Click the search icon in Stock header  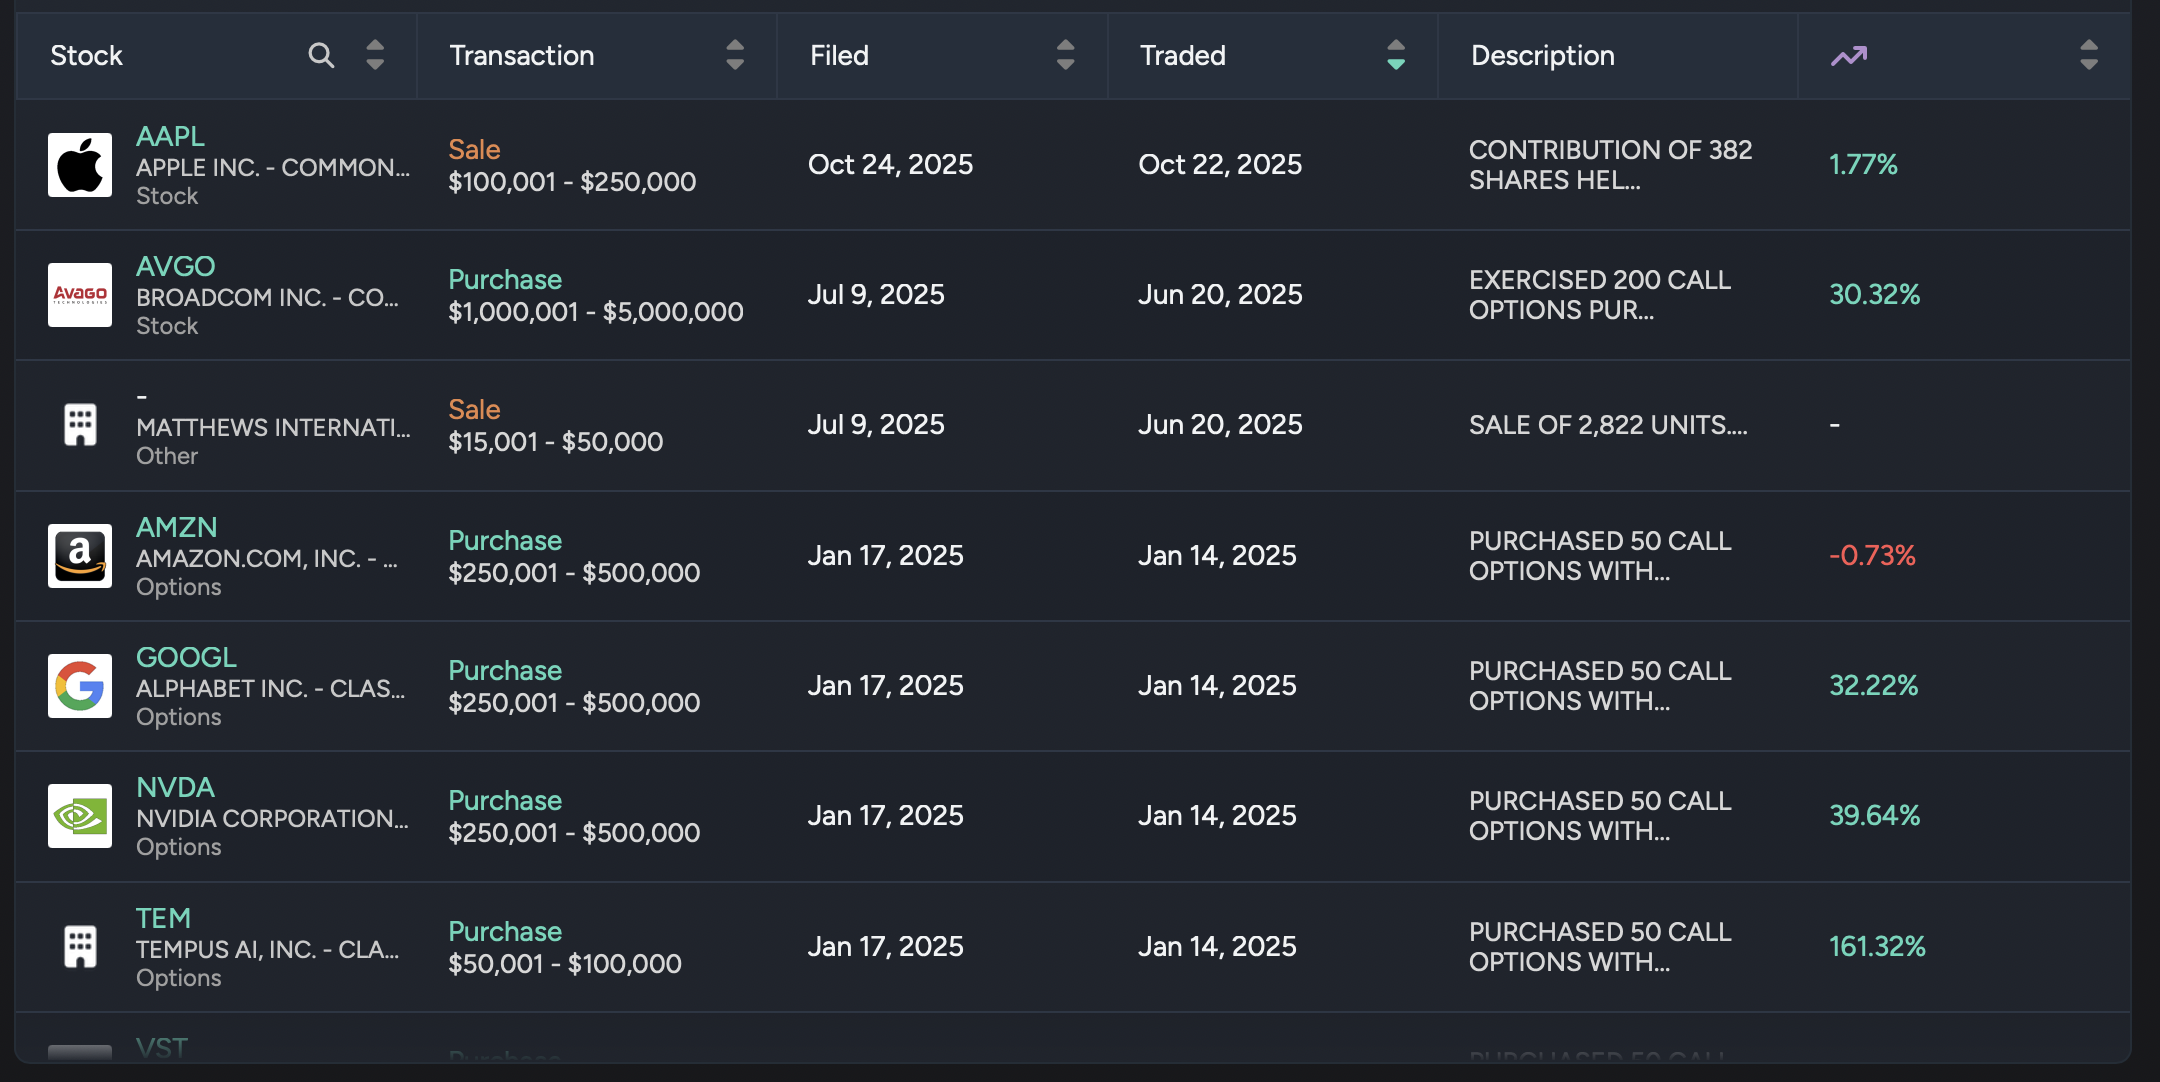pyautogui.click(x=321, y=55)
